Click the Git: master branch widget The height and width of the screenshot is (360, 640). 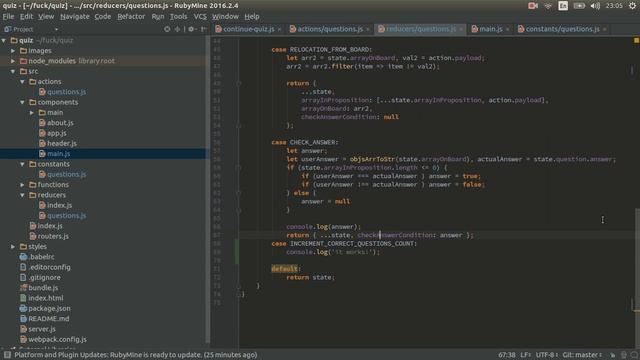582,355
